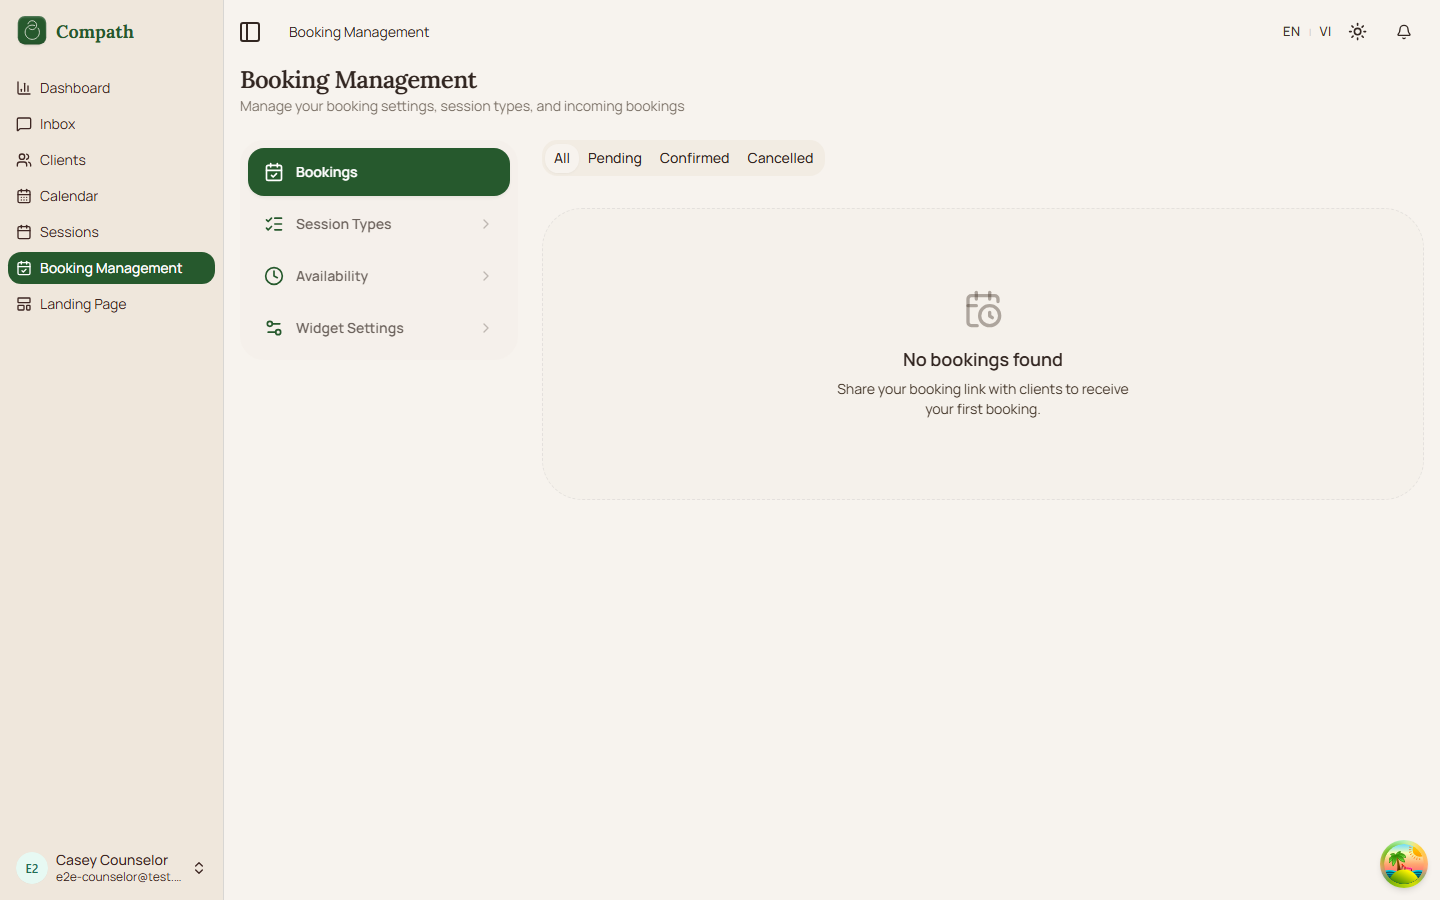
Task: Expand the Session Types section
Action: click(x=378, y=224)
